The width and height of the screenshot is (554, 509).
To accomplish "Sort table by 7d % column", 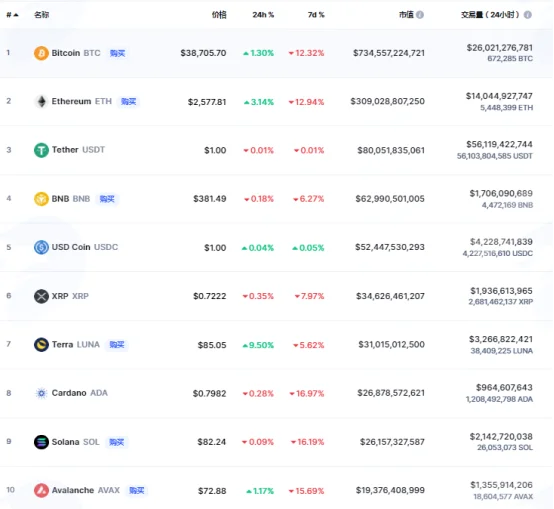I will pyautogui.click(x=316, y=15).
